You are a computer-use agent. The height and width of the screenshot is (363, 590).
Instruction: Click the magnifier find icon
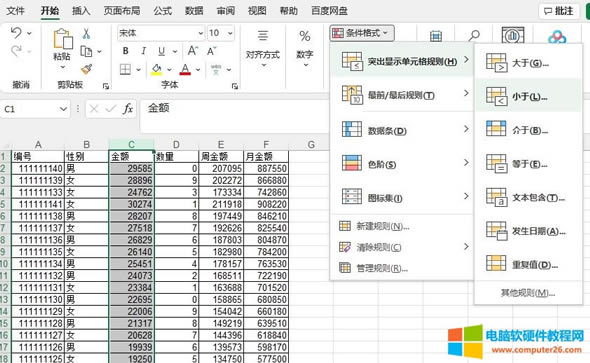coord(474,36)
